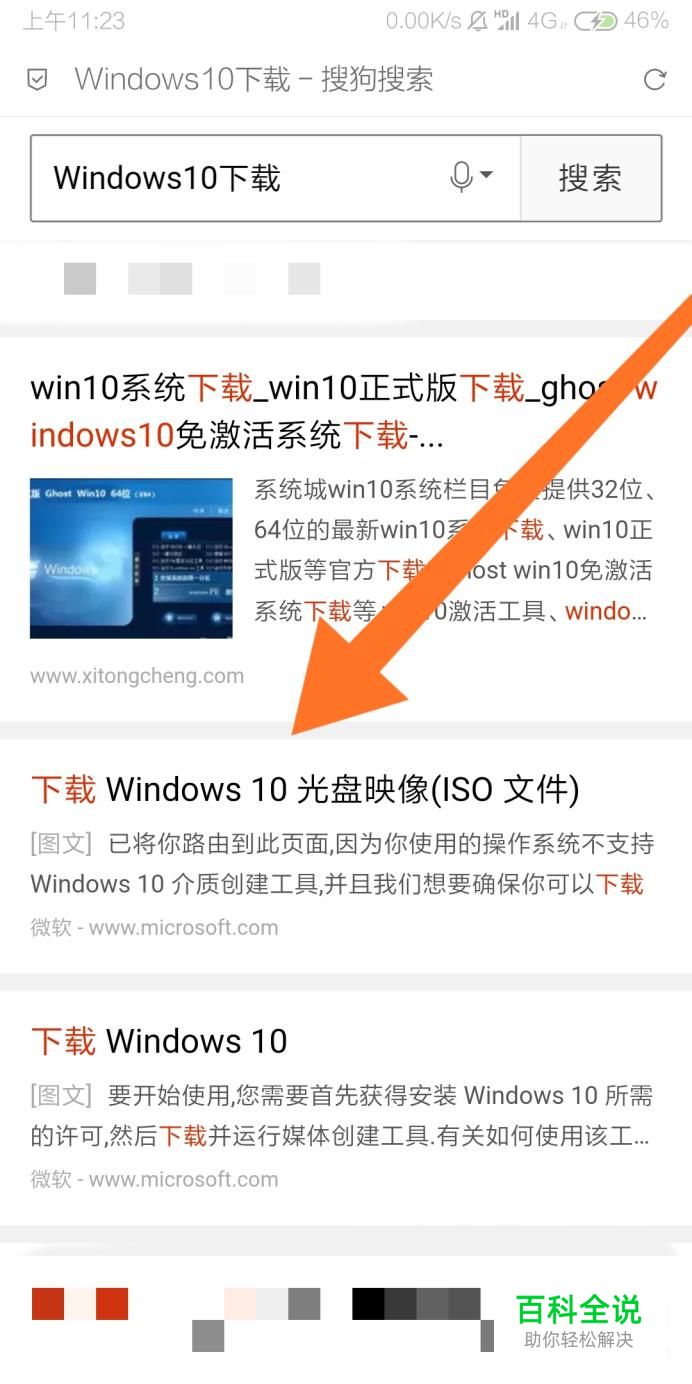This screenshot has height=1384, width=692.
Task: Open 下载 Windows 10 光盘映像(ISO 文件) result
Action: (x=305, y=790)
